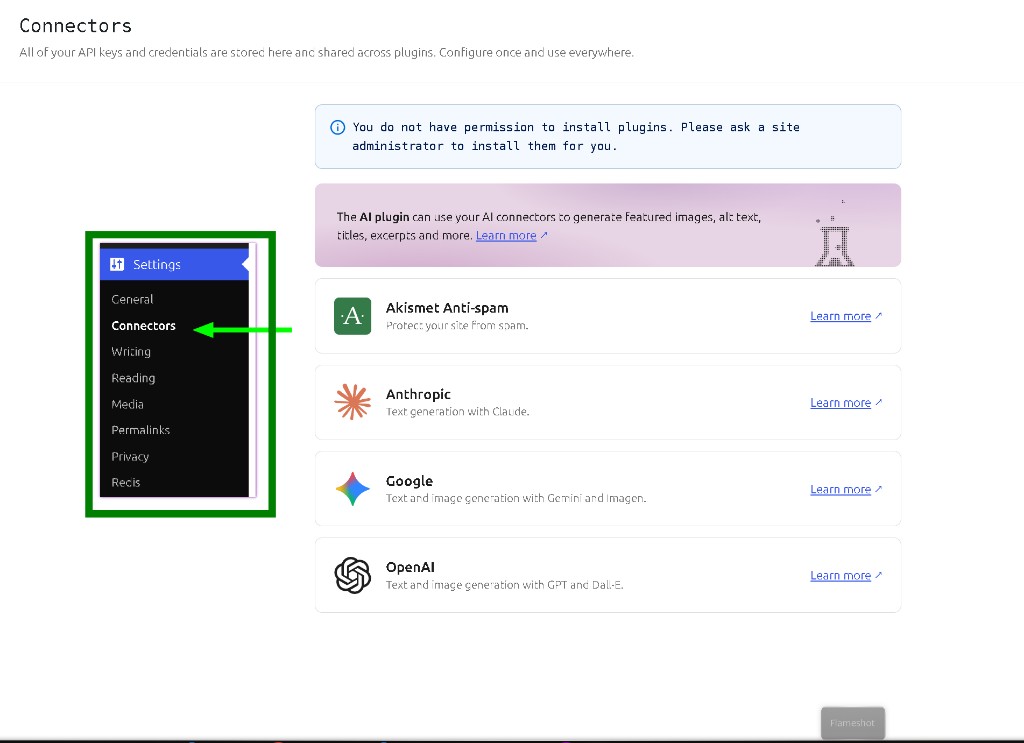Select Connectors in the Settings submenu
This screenshot has width=1024, height=743.
(x=144, y=325)
